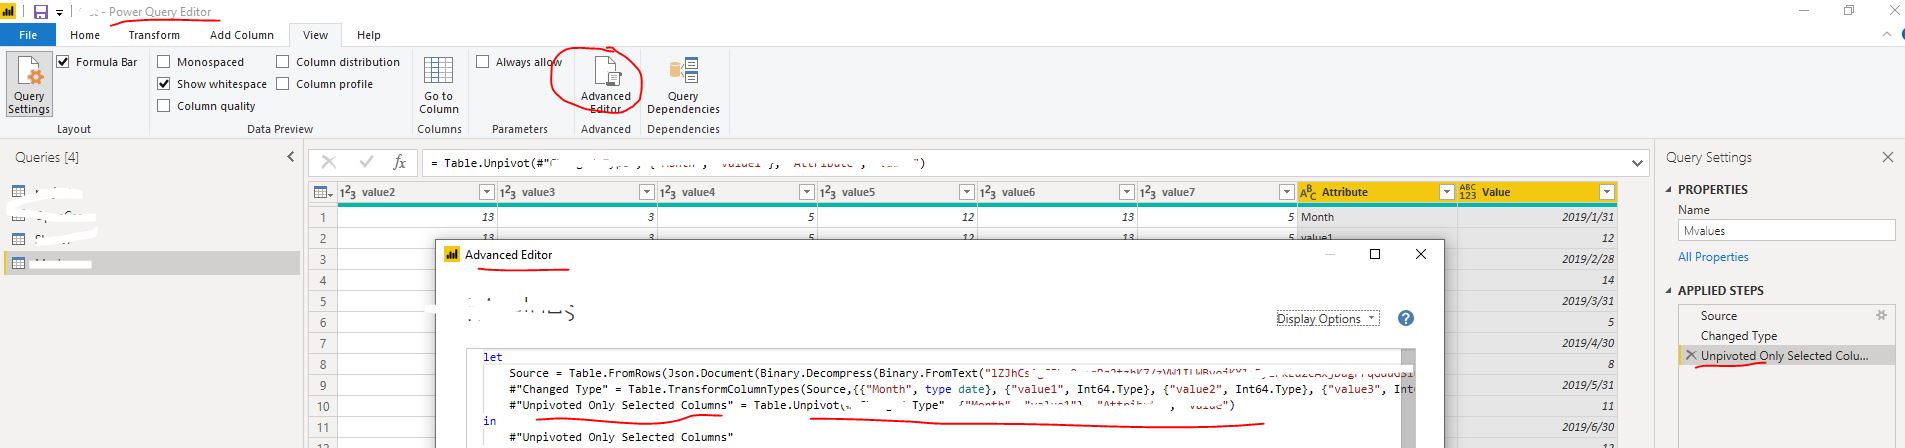Click the Advanced Editor code area
The width and height of the screenshot is (1905, 448).
click(935, 398)
